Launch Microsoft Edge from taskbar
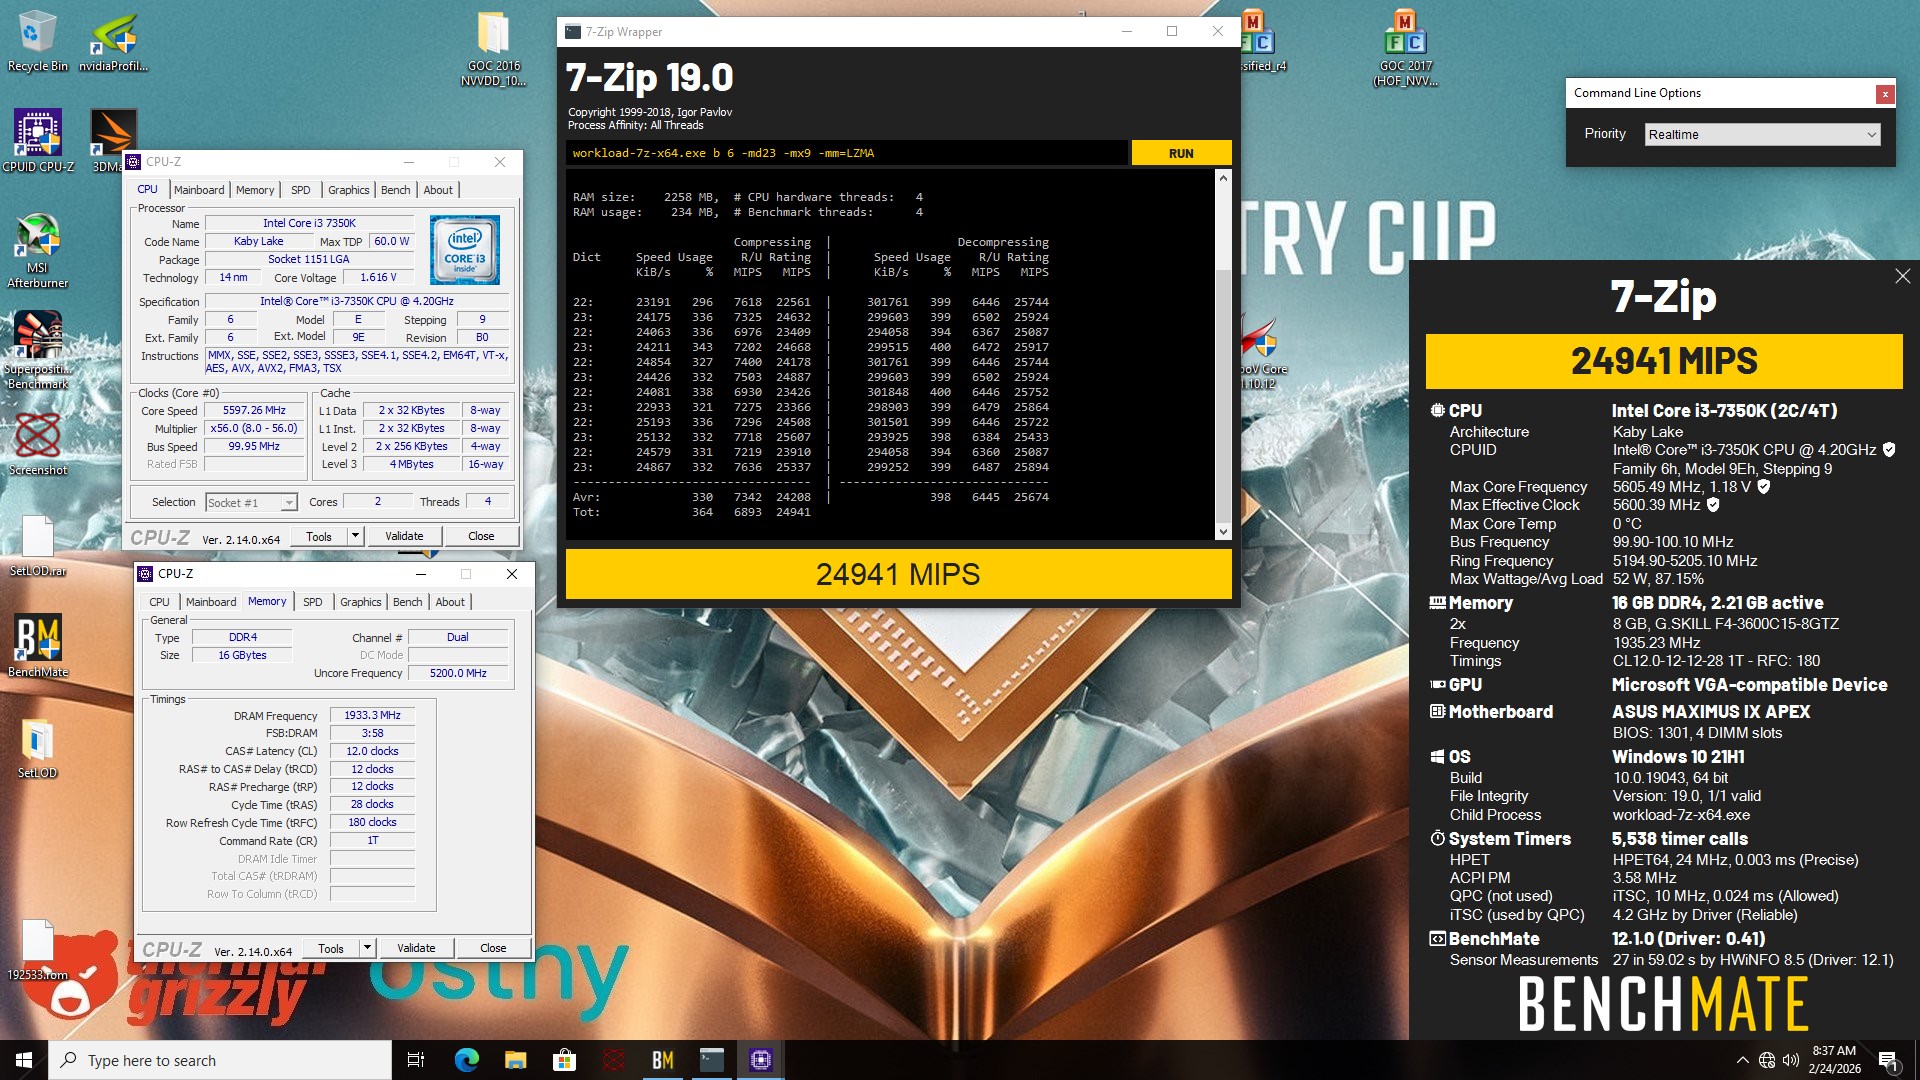 (x=466, y=1060)
